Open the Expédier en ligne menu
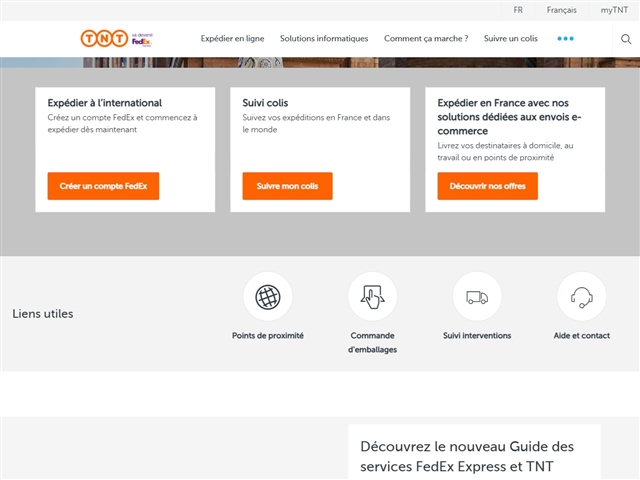 [x=232, y=39]
